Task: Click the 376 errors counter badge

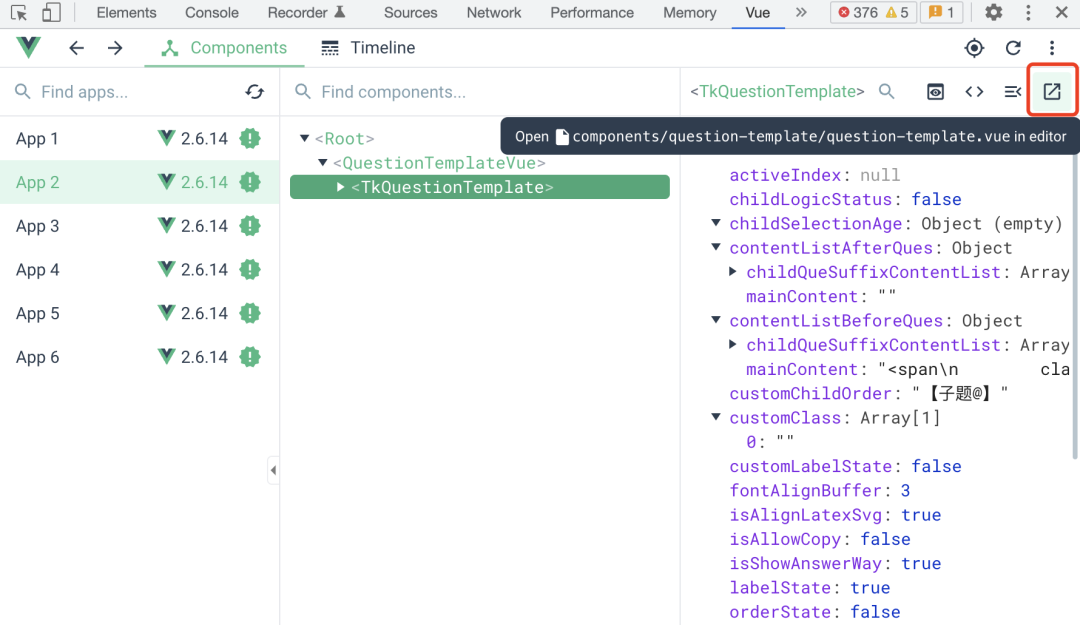Action: click(857, 13)
